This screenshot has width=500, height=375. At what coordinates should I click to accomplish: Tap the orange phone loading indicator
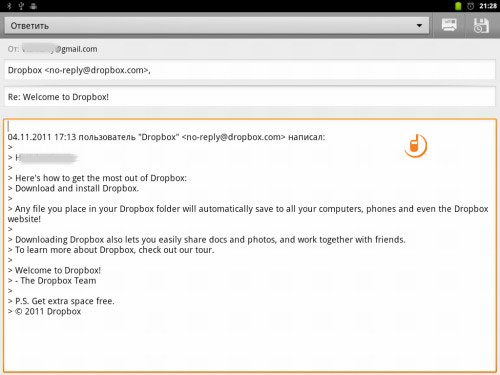coord(415,146)
